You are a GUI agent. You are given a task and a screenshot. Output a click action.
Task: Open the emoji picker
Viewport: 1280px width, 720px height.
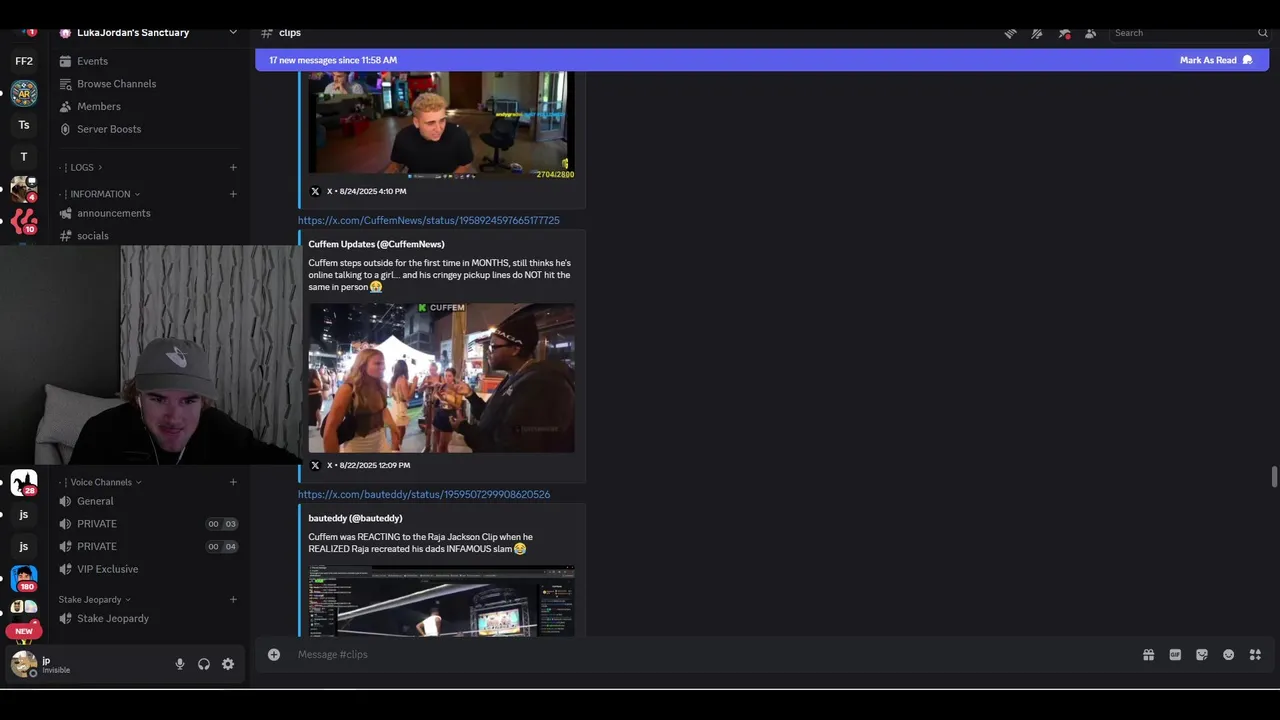[x=1228, y=655]
